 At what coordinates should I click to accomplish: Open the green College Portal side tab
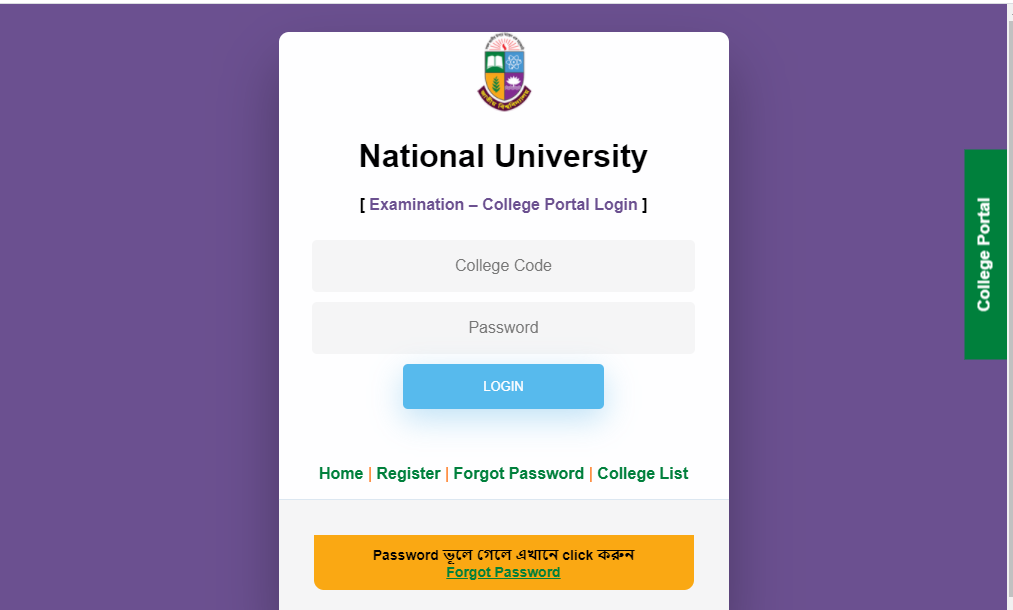click(x=985, y=254)
